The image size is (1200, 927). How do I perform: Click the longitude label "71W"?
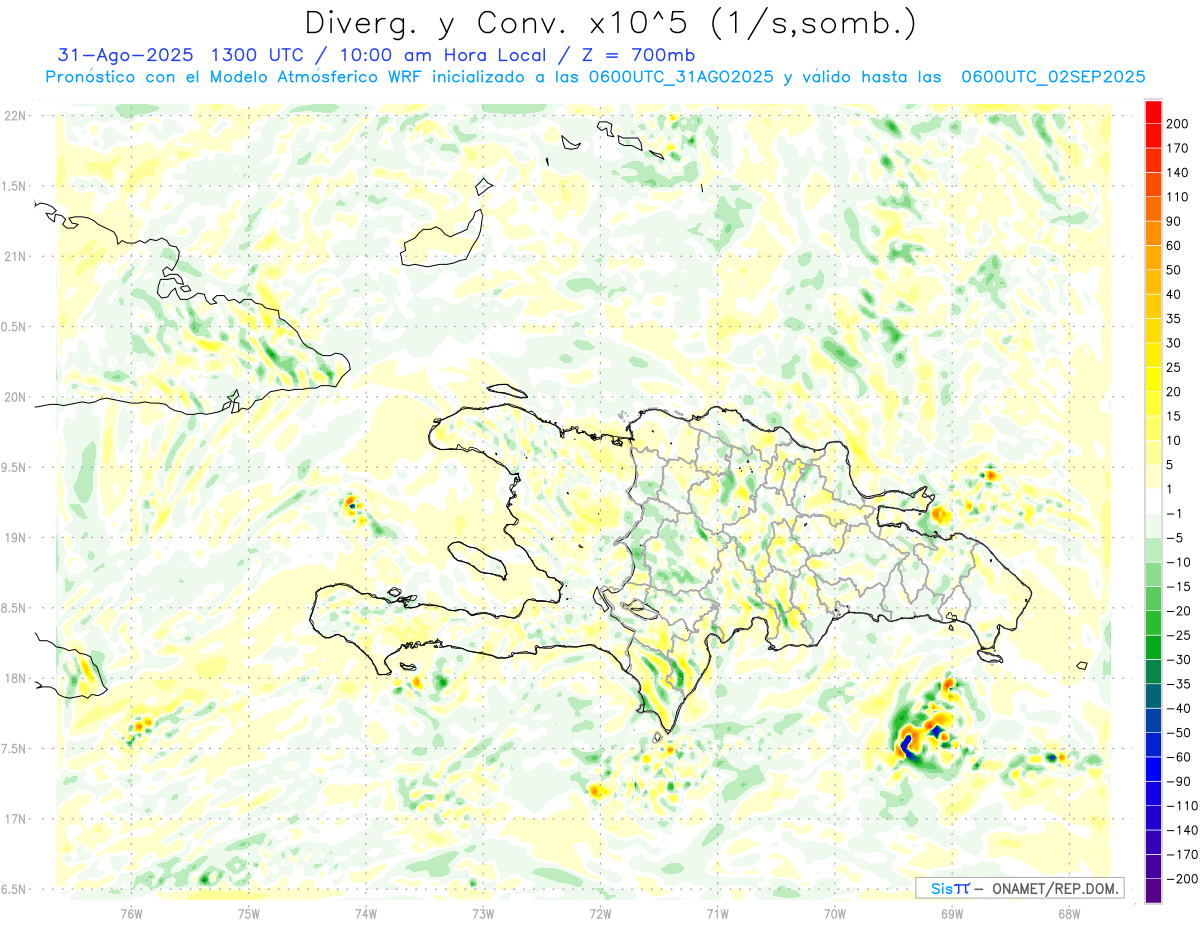(x=717, y=912)
